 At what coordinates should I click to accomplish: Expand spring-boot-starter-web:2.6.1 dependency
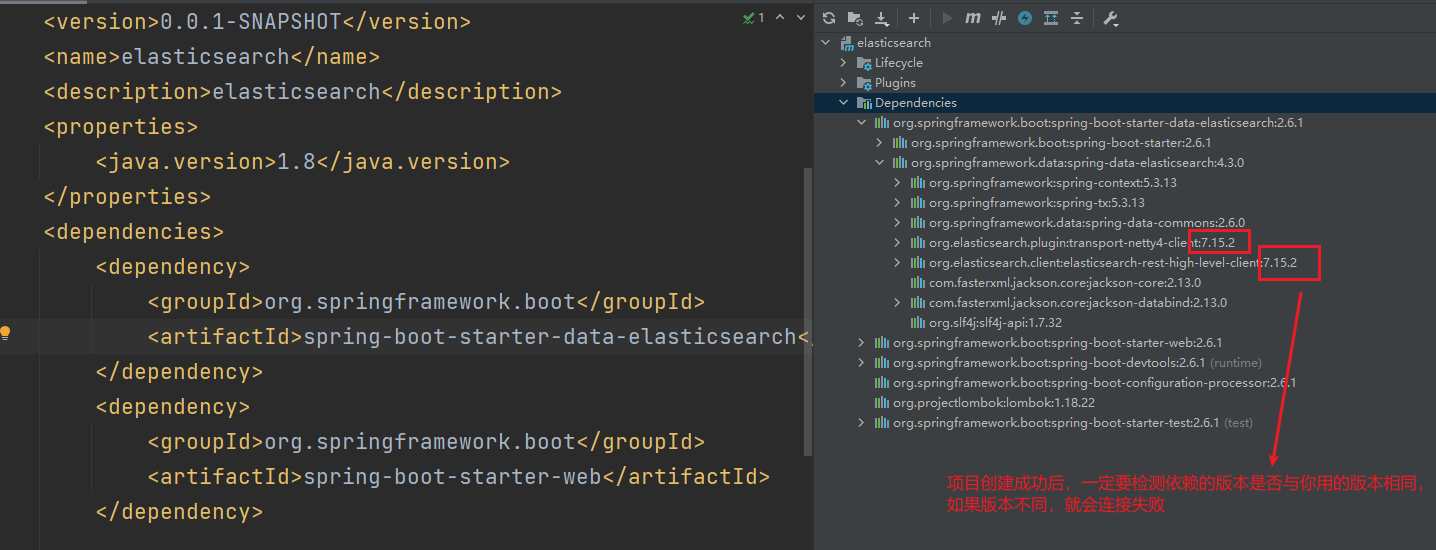click(861, 343)
